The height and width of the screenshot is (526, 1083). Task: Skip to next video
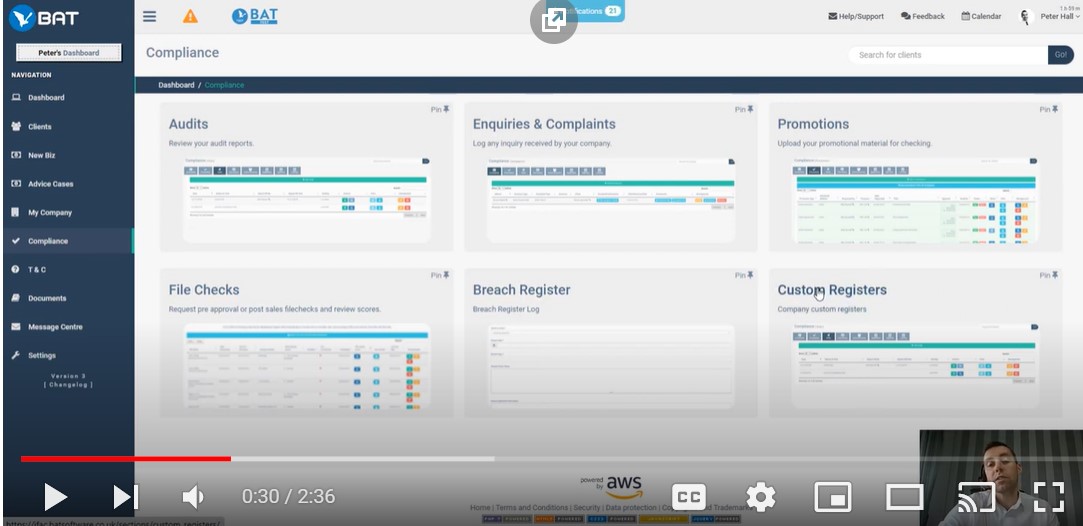(125, 496)
